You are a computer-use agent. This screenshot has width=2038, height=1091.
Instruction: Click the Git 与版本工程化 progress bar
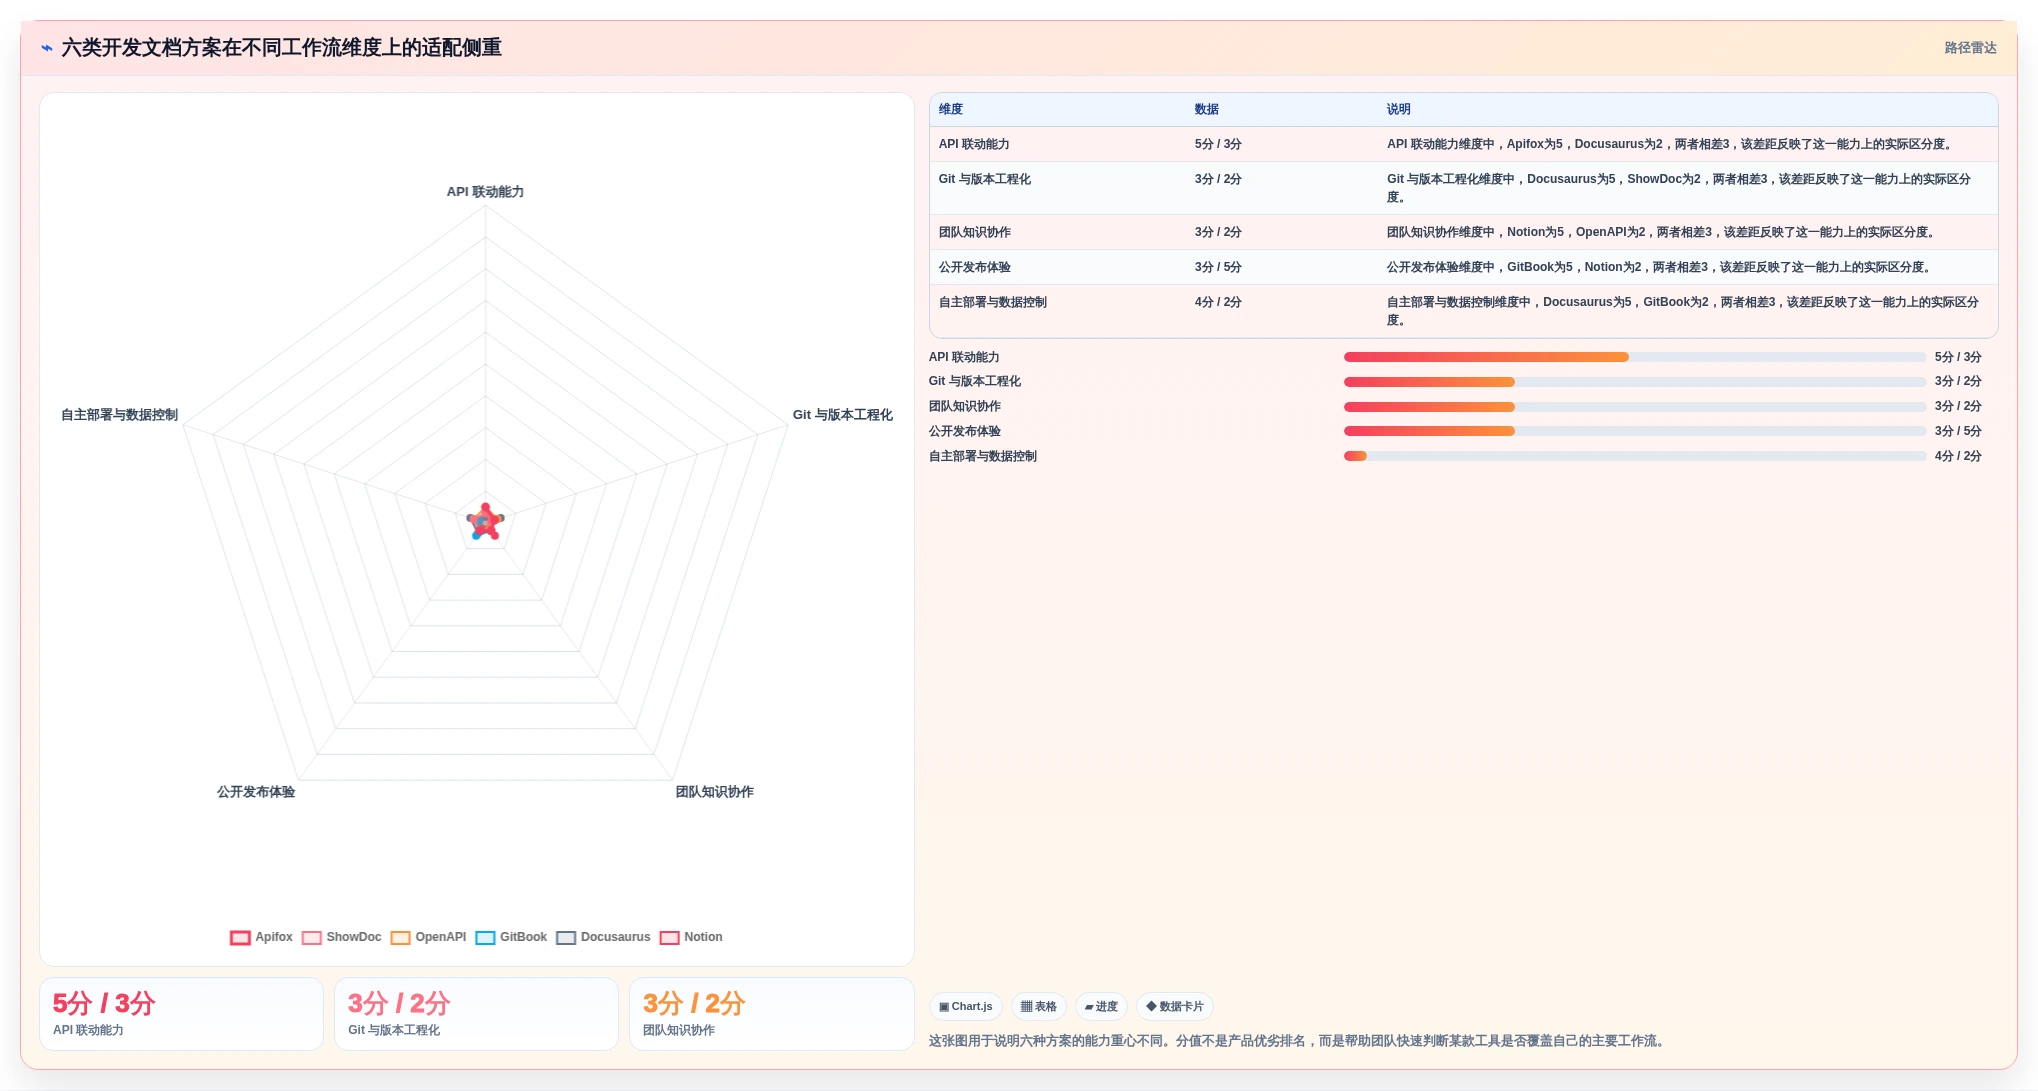(x=1635, y=382)
